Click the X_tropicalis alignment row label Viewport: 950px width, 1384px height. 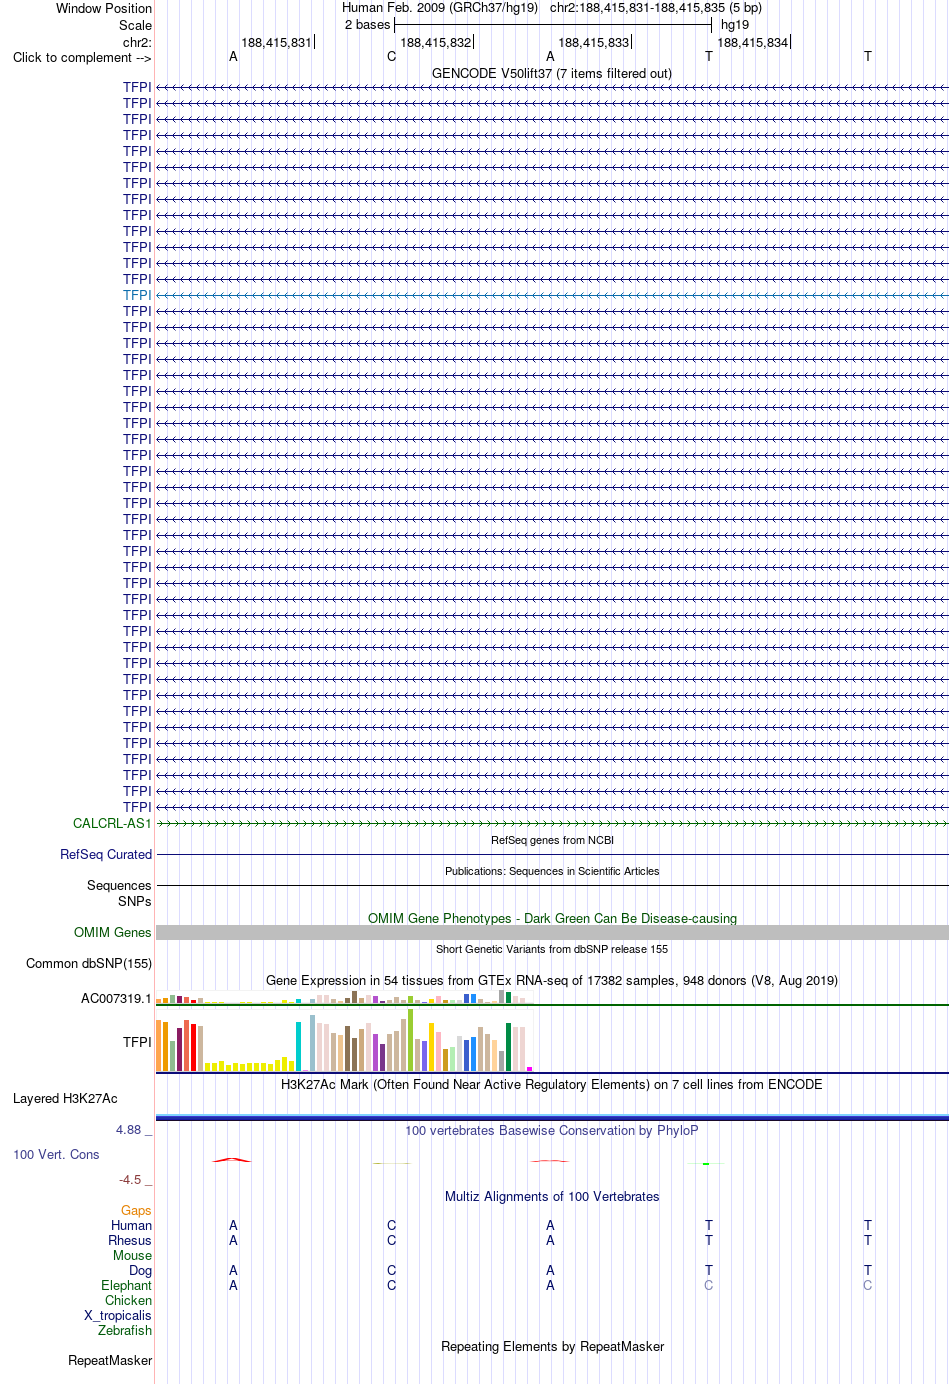(x=118, y=1315)
